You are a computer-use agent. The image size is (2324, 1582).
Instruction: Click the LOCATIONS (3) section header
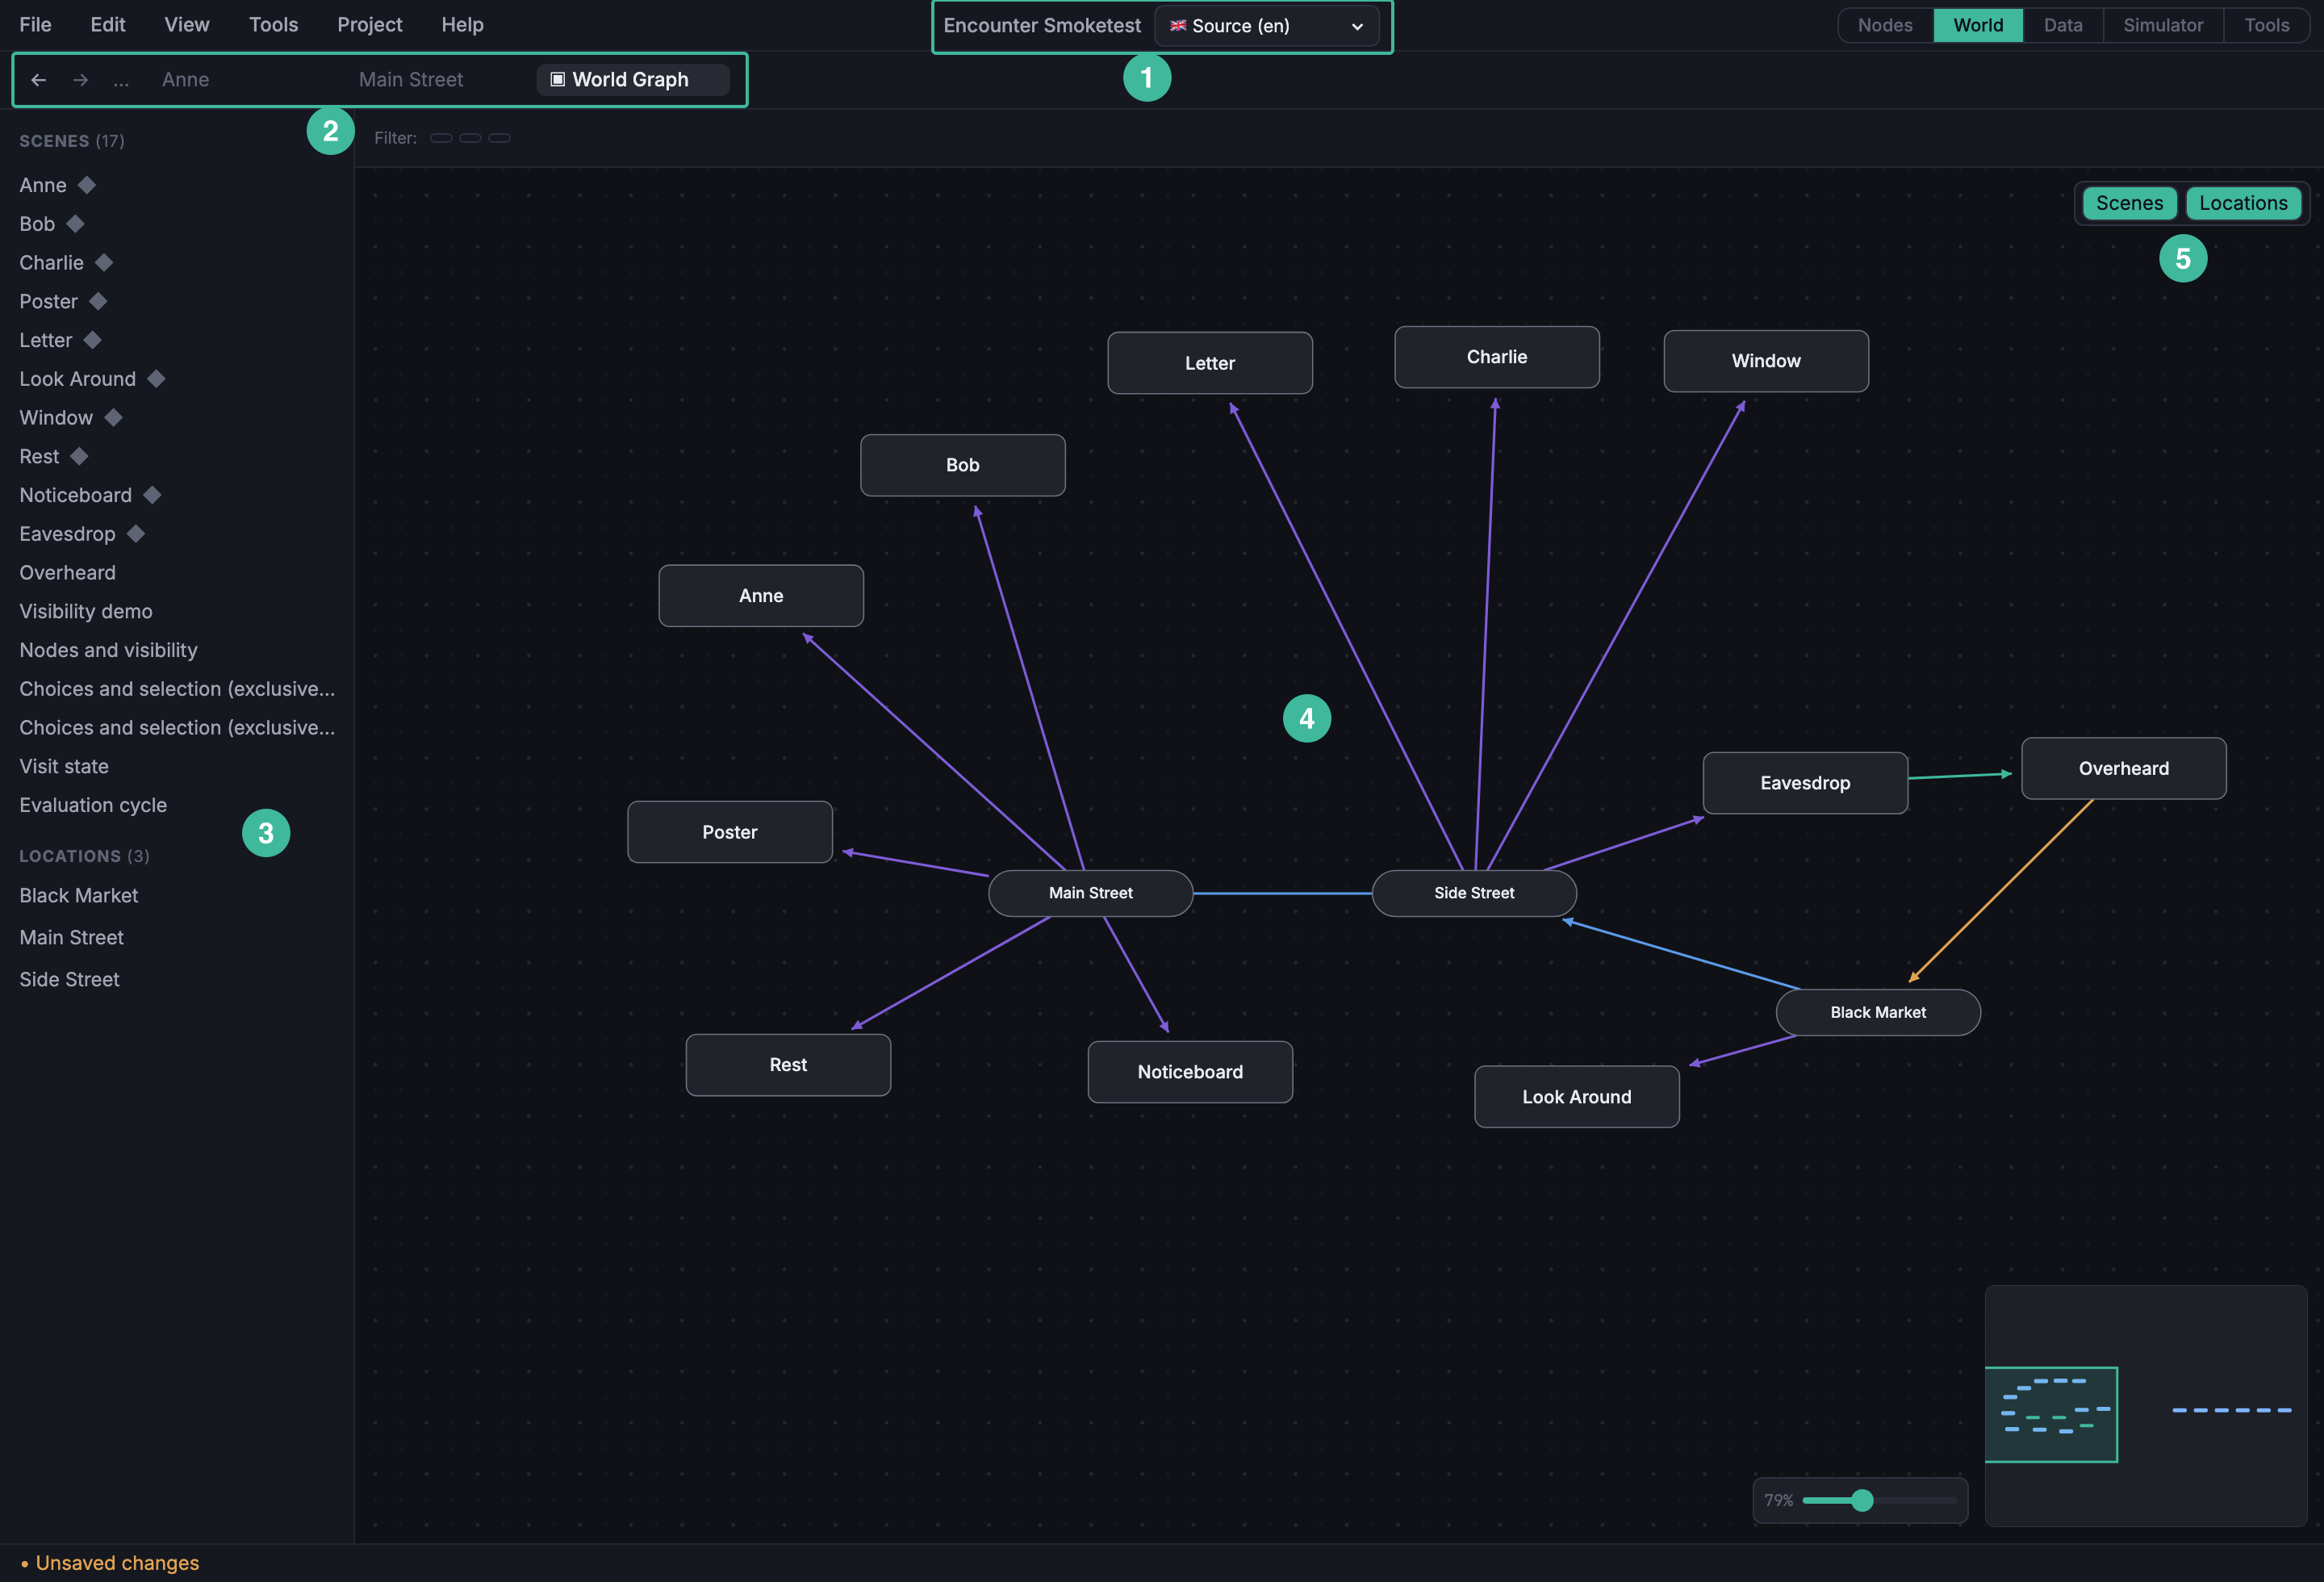(x=85, y=856)
